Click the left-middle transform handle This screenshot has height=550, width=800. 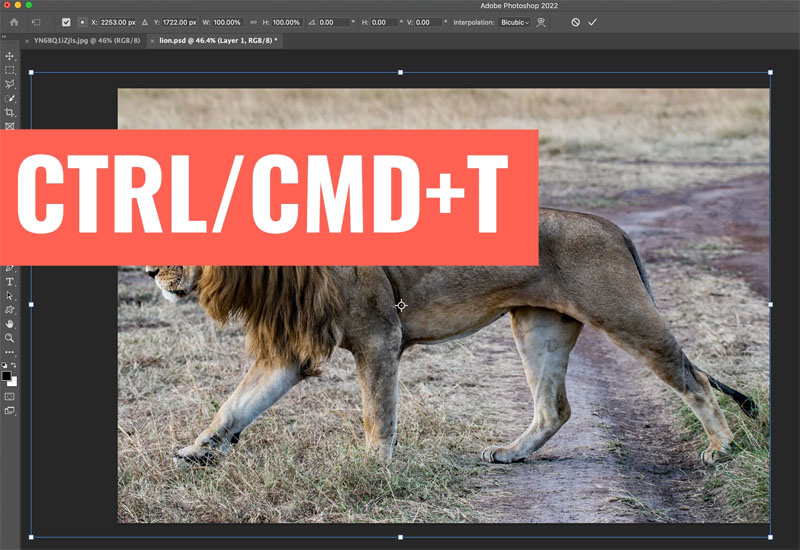point(32,305)
